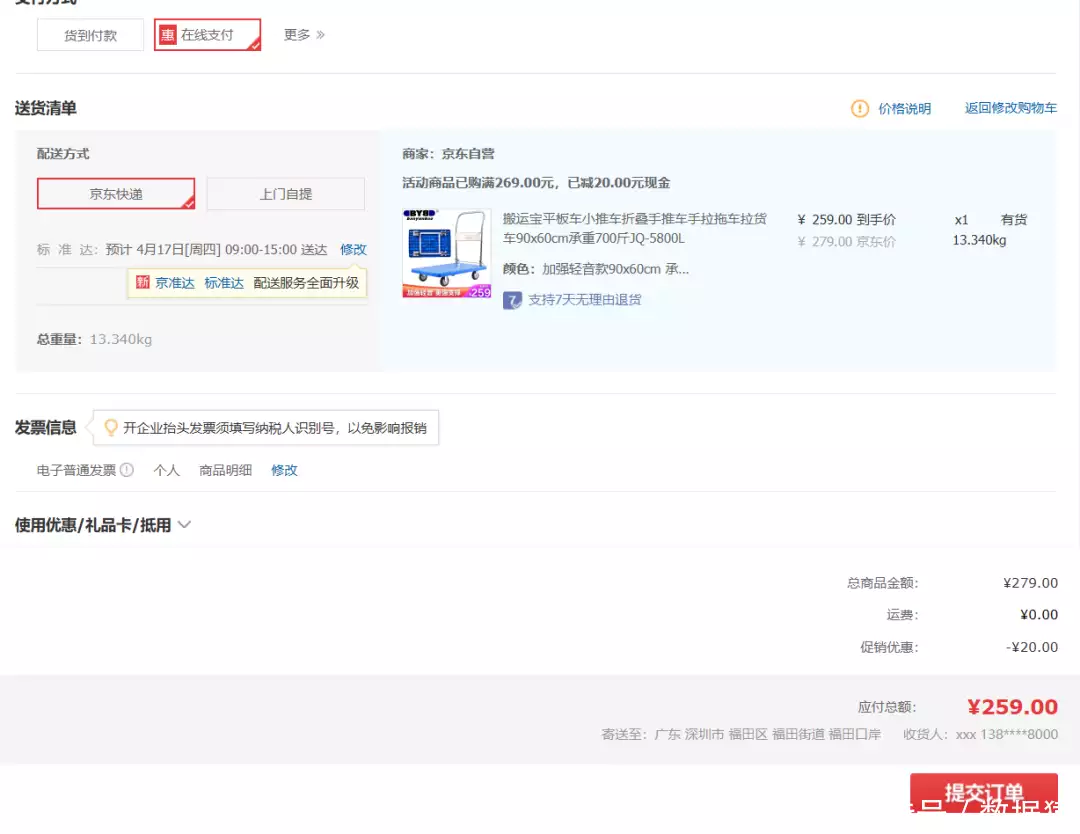The height and width of the screenshot is (834, 1080).
Task: Open the hand cart product thumbnail
Action: point(446,253)
